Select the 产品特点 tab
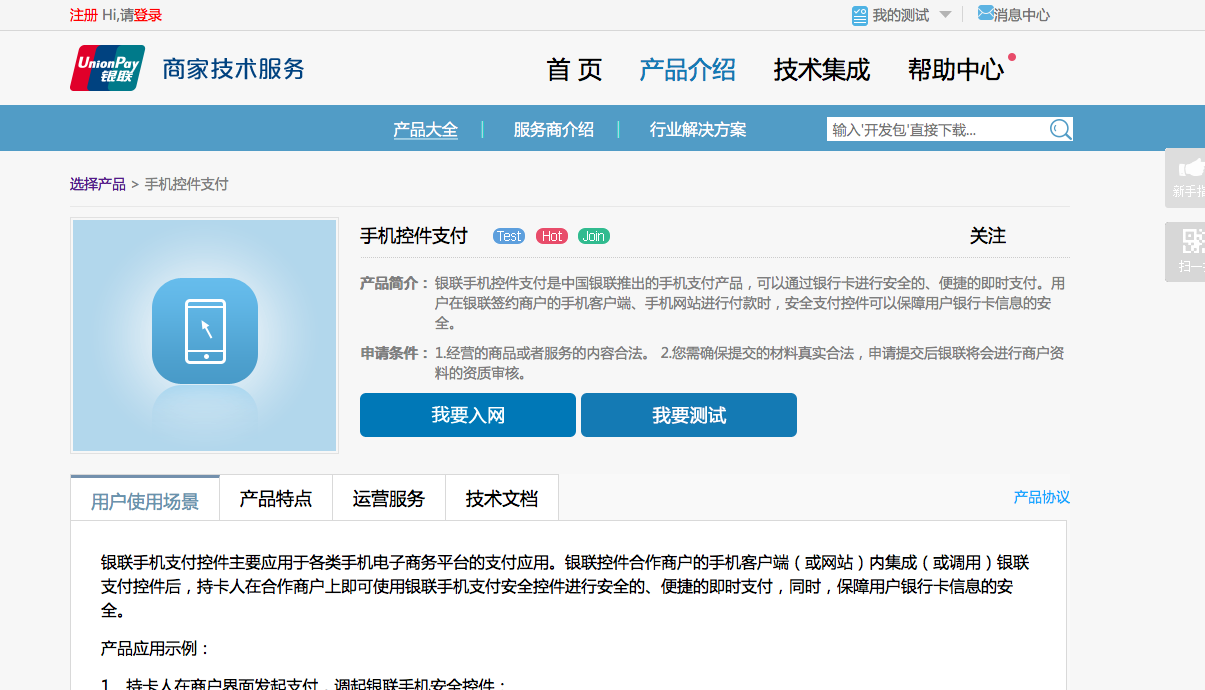This screenshot has width=1205, height=690. [x=275, y=499]
